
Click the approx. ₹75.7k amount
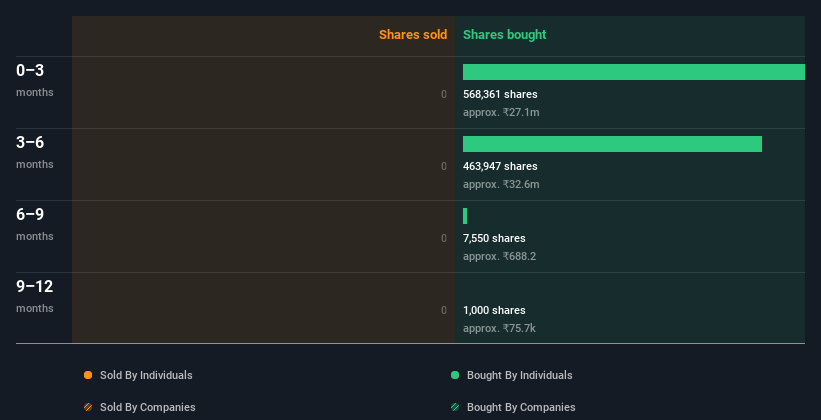[x=500, y=328]
